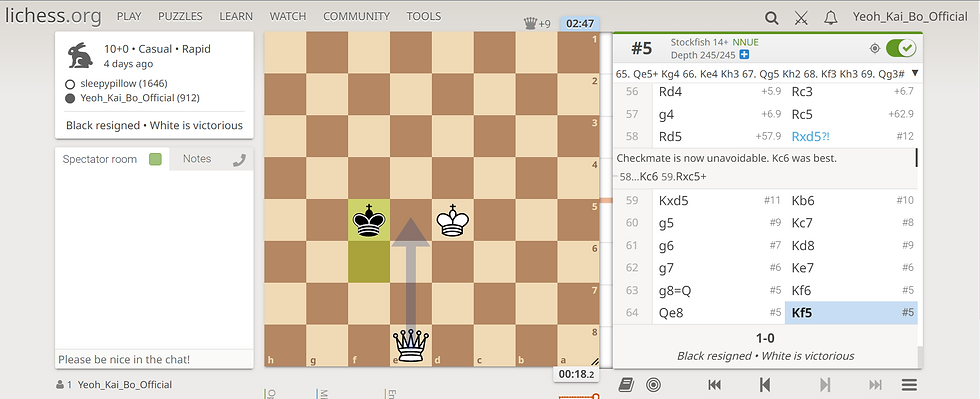Open the WATCH menu
Image resolution: width=980 pixels, height=399 pixels.
288,16
